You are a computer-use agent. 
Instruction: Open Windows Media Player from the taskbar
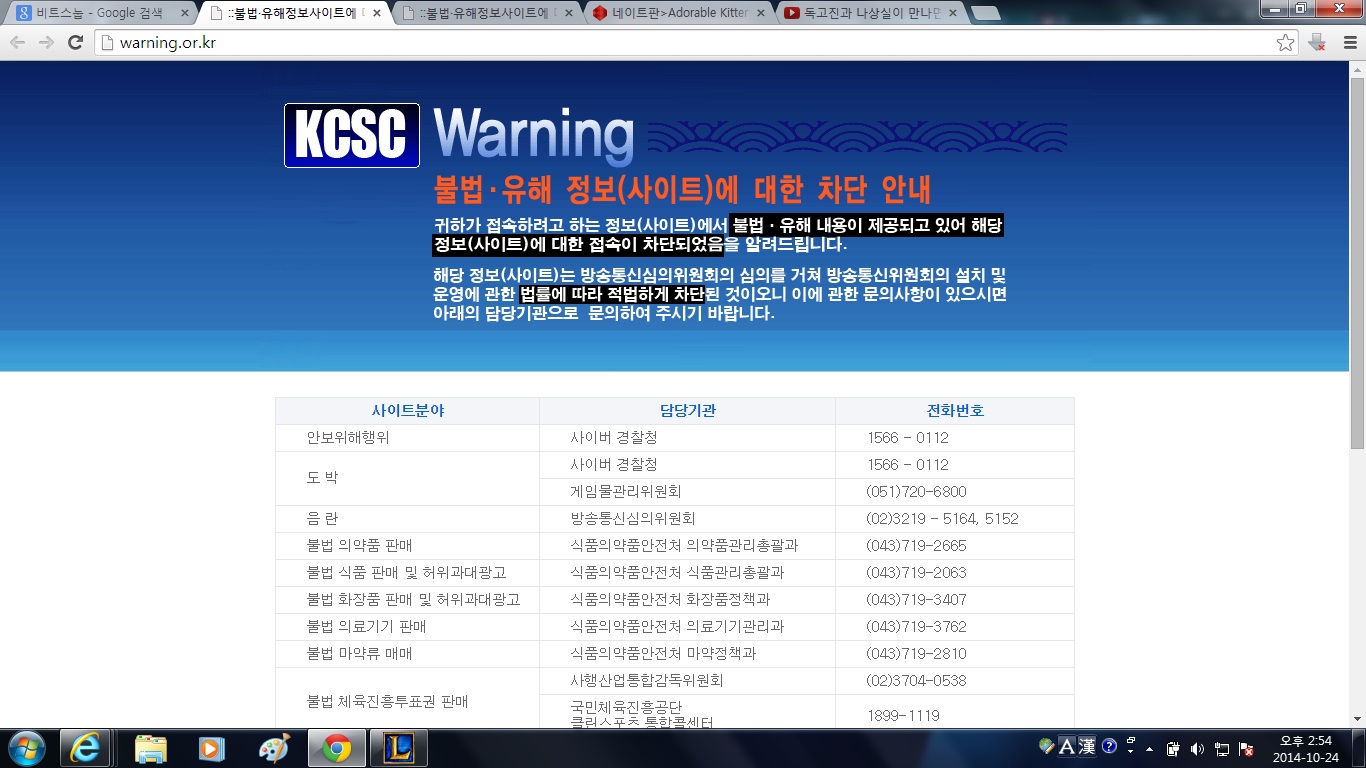[211, 748]
